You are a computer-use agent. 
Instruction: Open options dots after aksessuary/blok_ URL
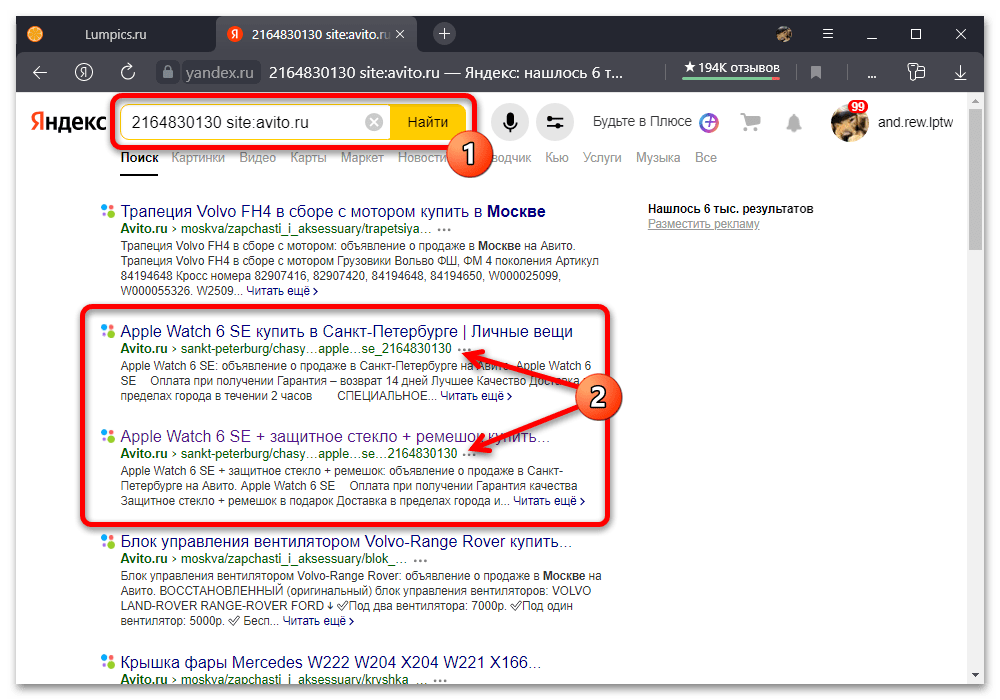pyautogui.click(x=420, y=560)
